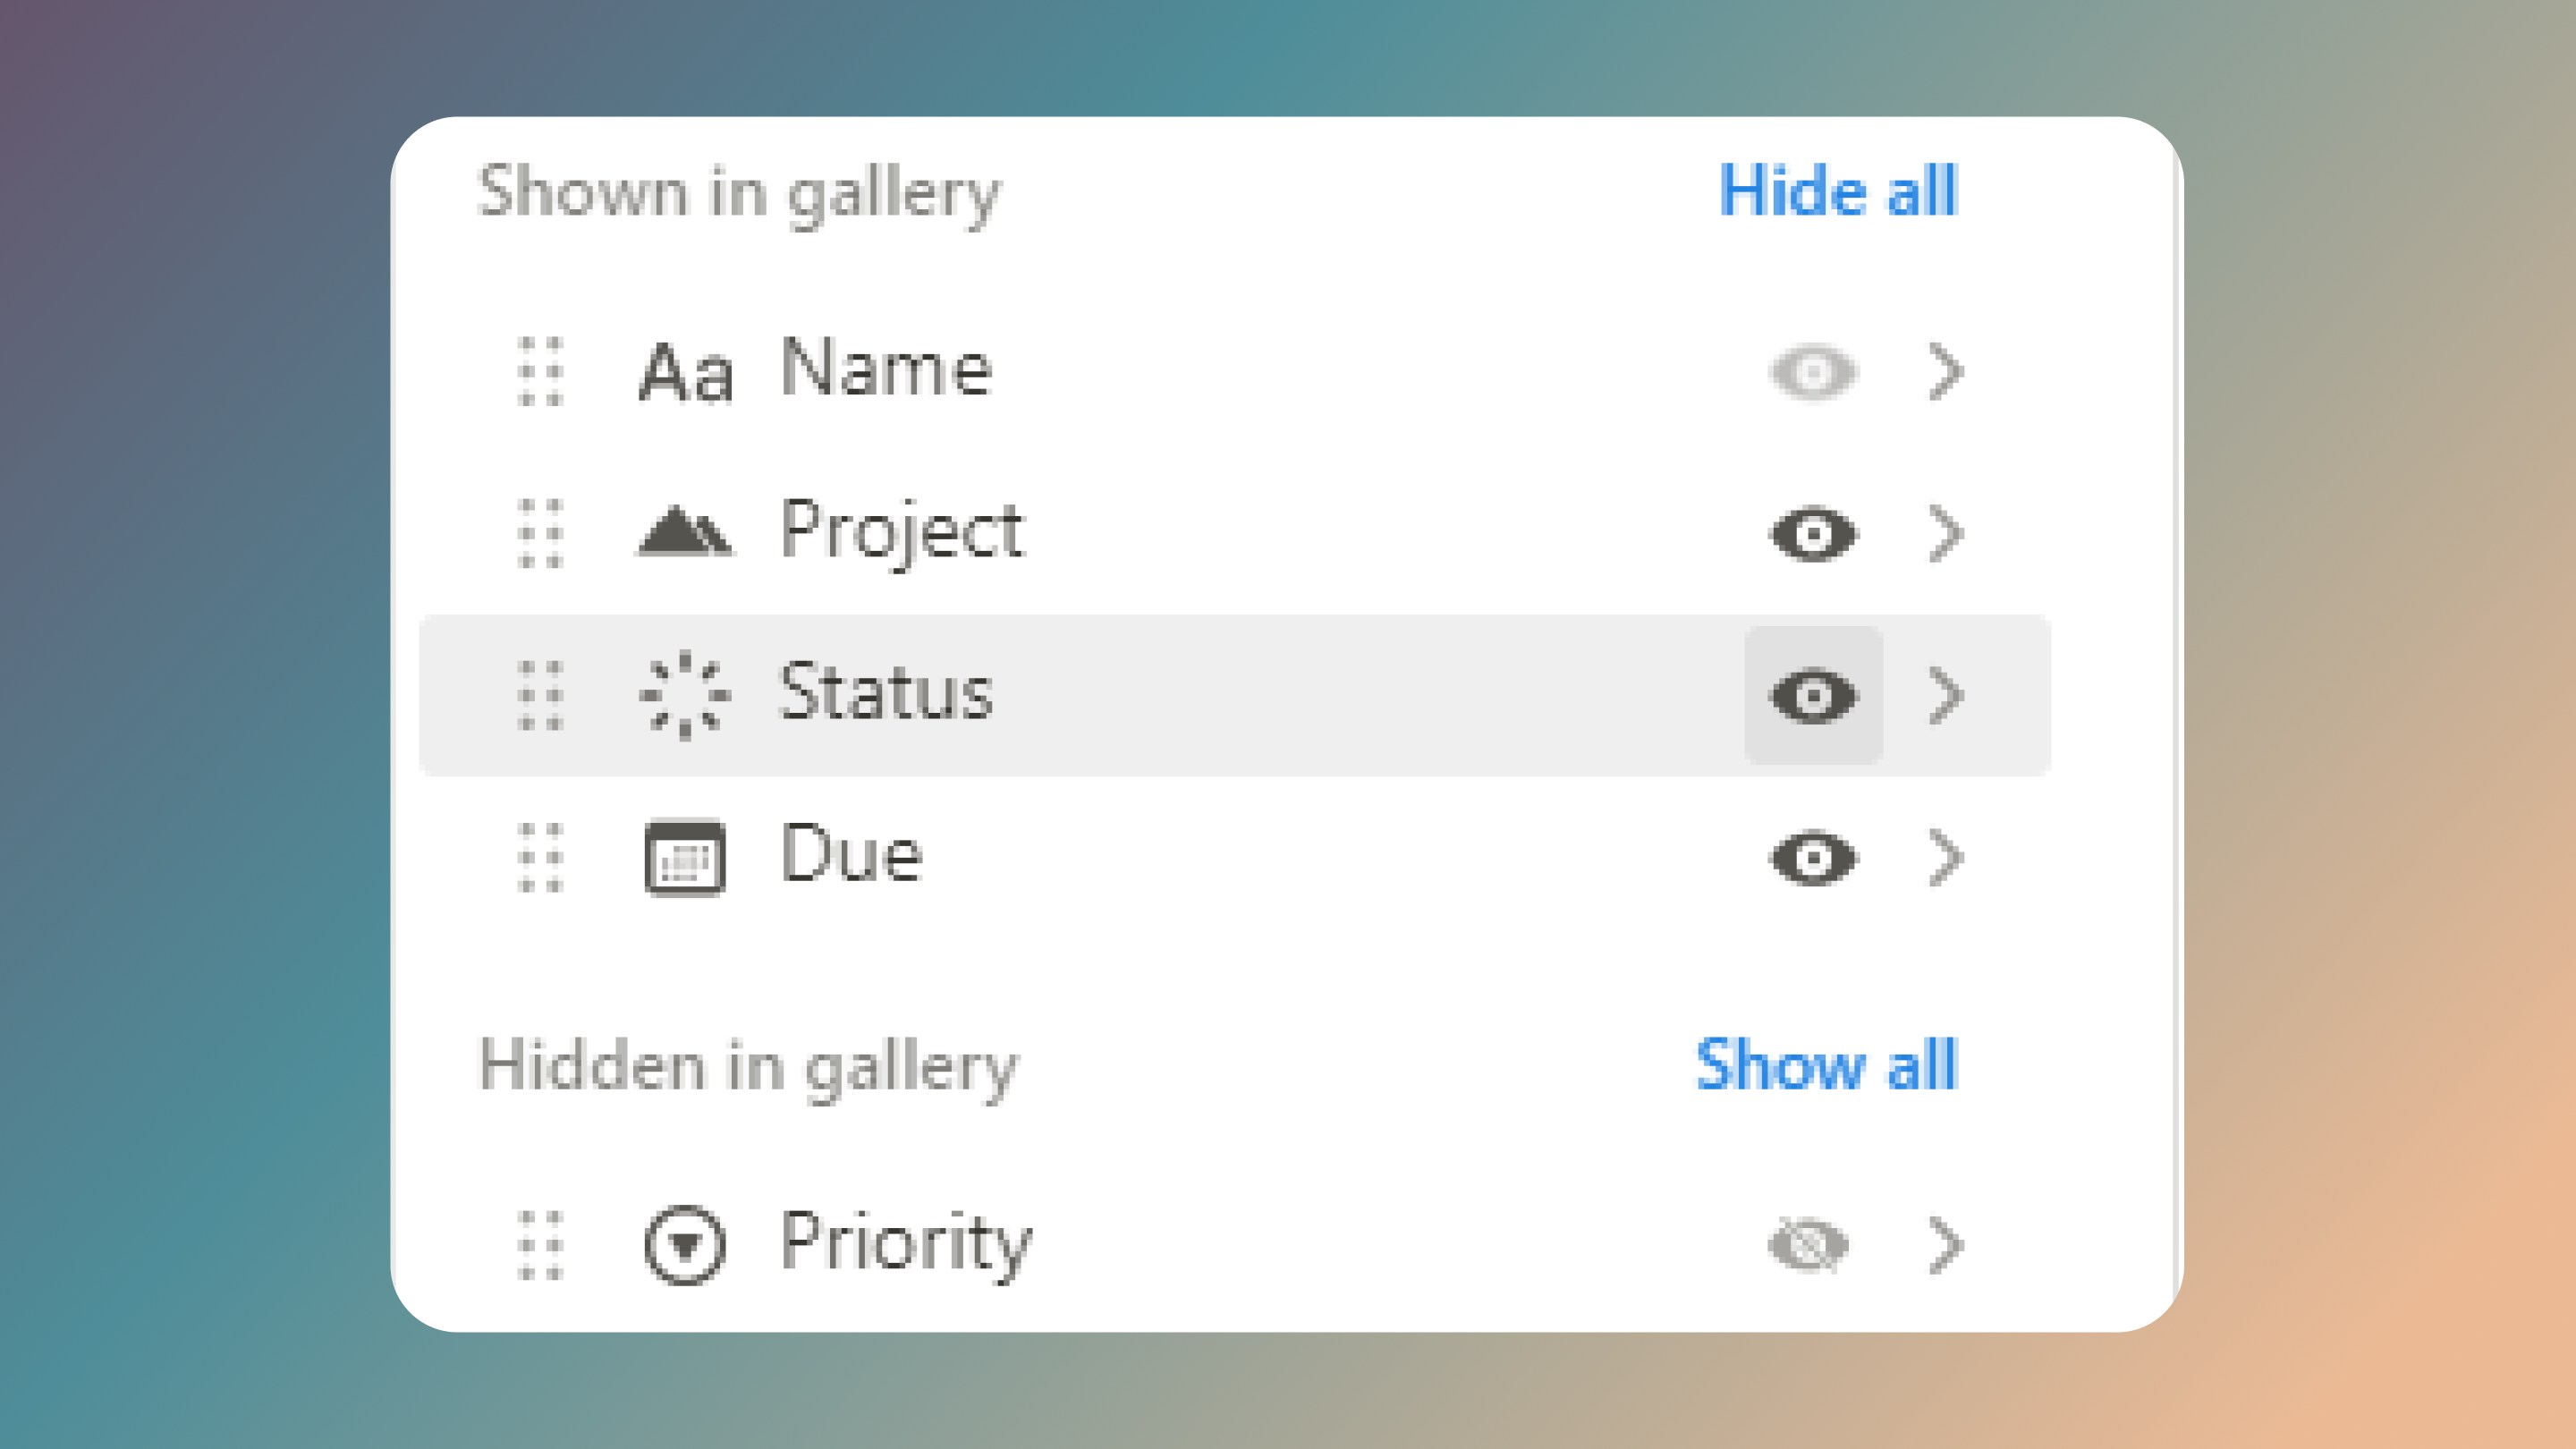
Task: Toggle the Due property's eye visibility icon
Action: click(1812, 857)
